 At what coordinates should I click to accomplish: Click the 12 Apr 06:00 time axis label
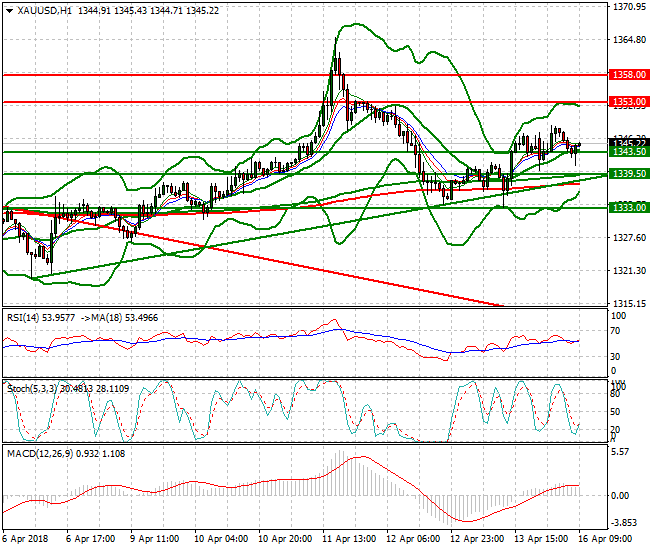(x=413, y=539)
